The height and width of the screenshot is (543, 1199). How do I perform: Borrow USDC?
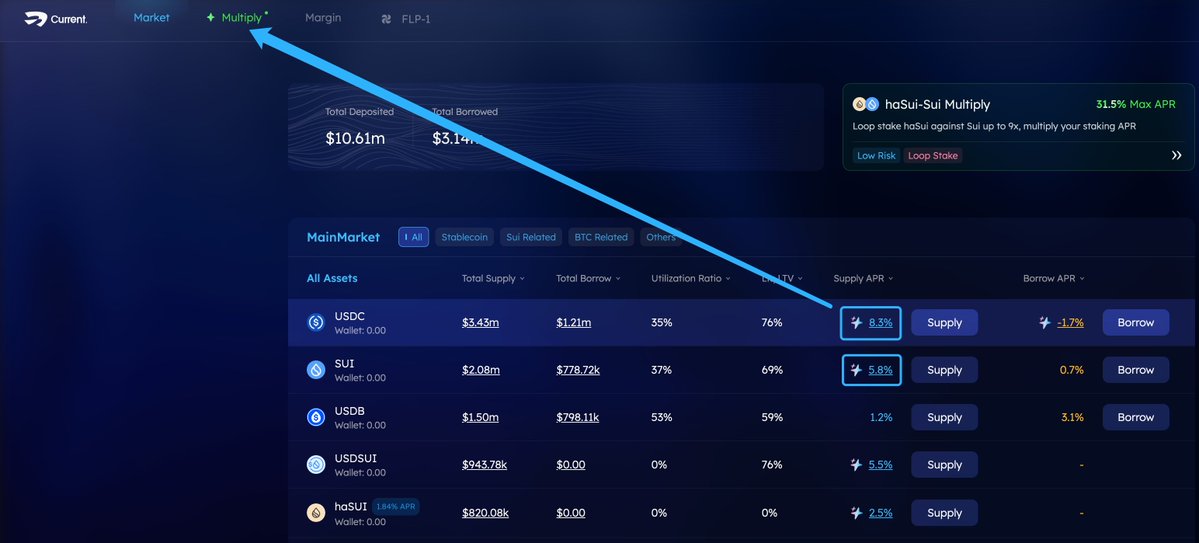(1136, 323)
